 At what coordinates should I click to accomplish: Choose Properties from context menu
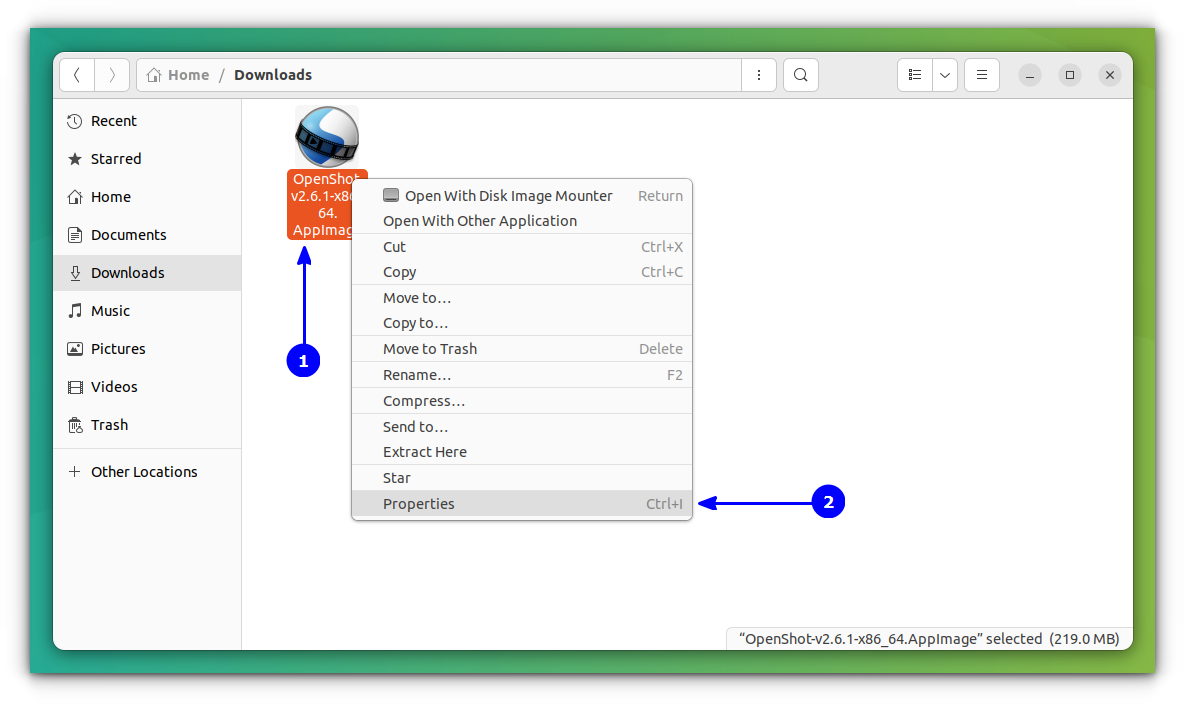pos(418,503)
